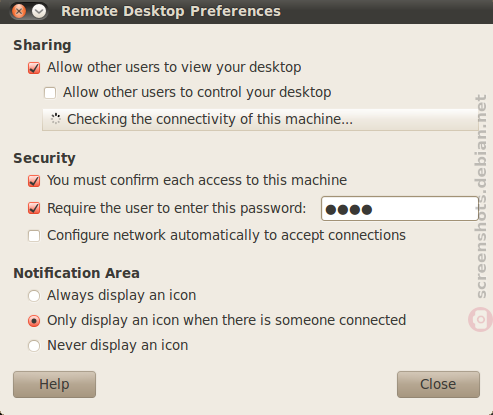Click the Security section heading
Viewport: 493px width, 415px height.
[x=44, y=158]
